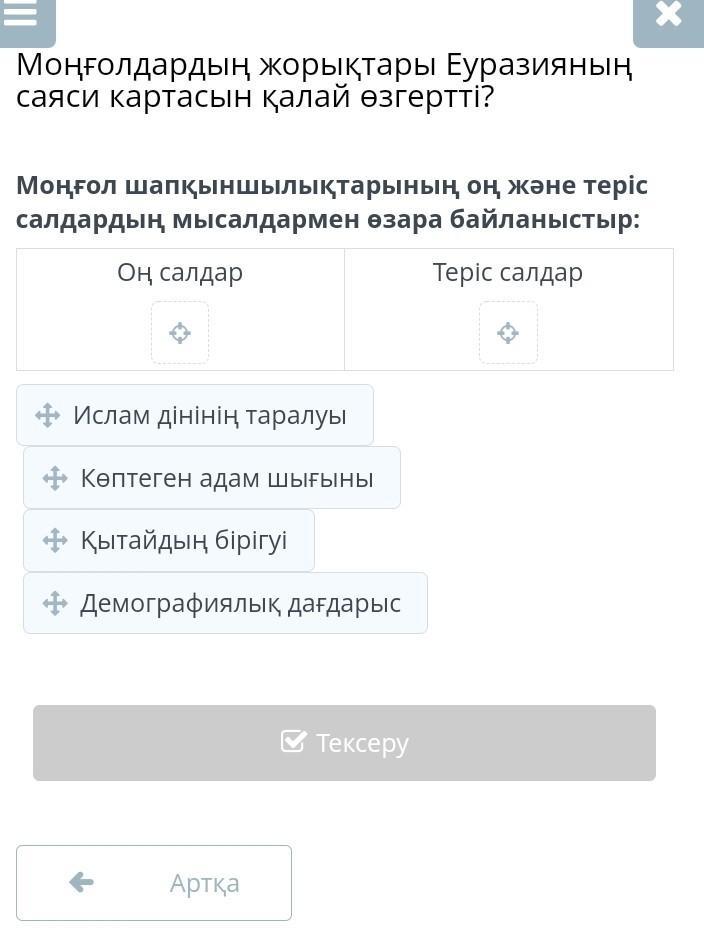
Task: Click drop target under Оң салдар
Action: tap(180, 333)
